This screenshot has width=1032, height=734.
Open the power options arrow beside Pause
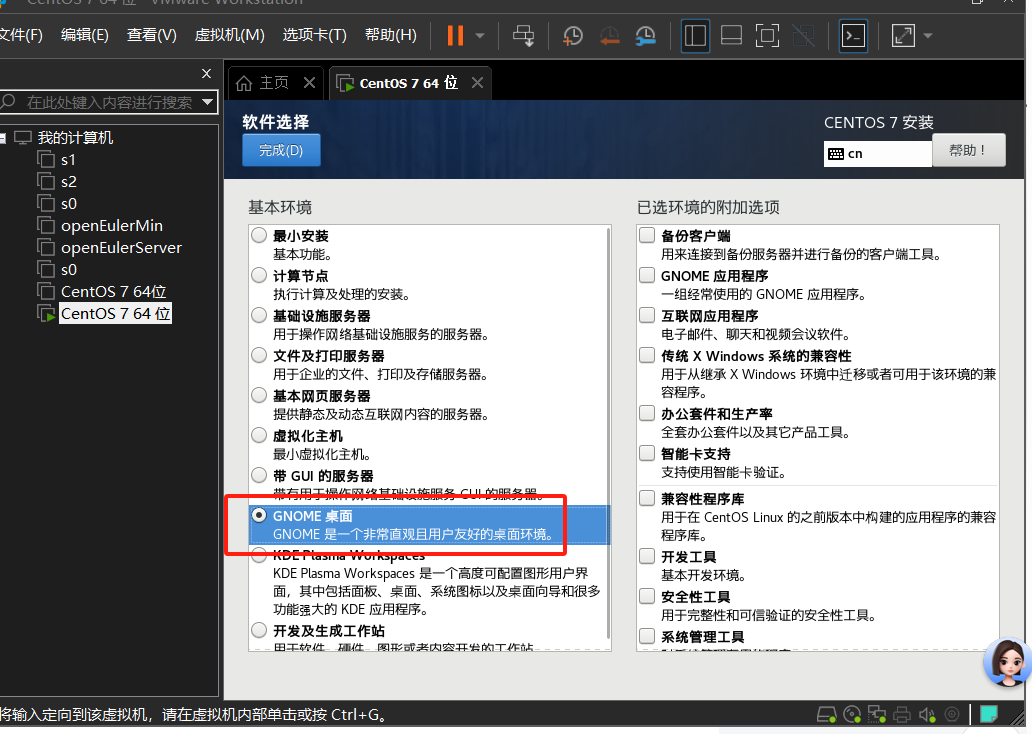(480, 36)
